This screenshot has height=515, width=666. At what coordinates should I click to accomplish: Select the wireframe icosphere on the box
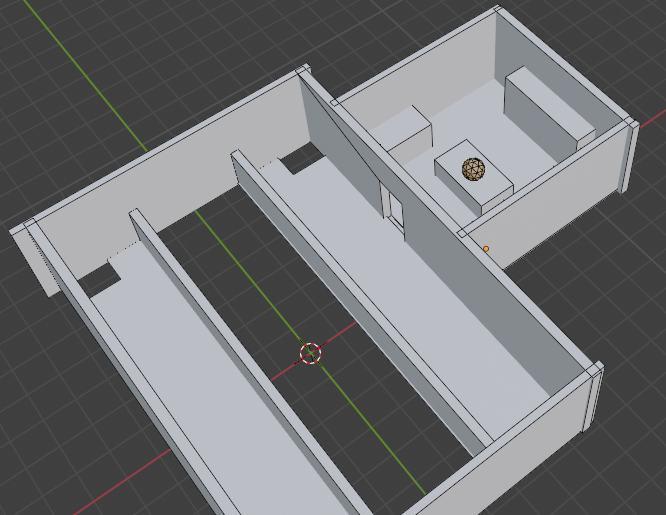click(474, 170)
